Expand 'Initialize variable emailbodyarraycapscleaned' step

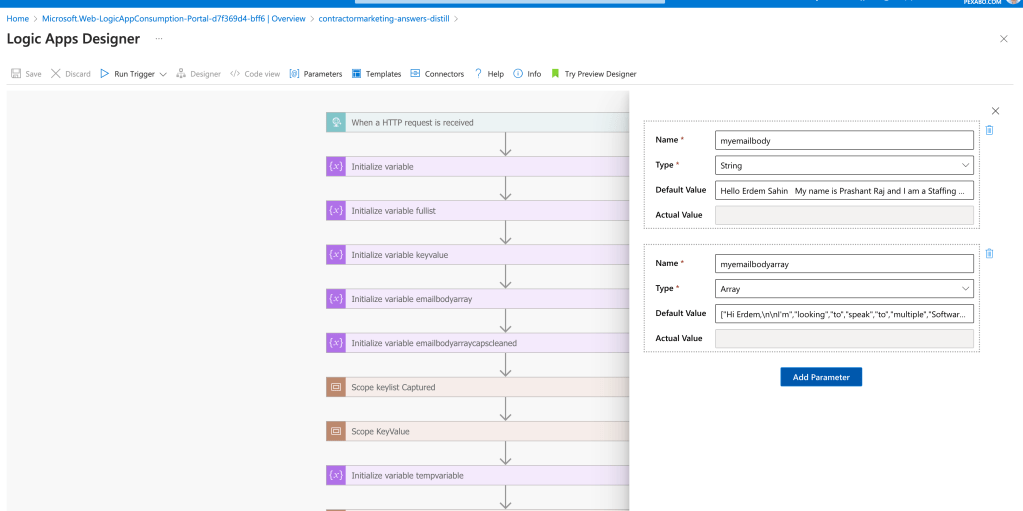[478, 343]
